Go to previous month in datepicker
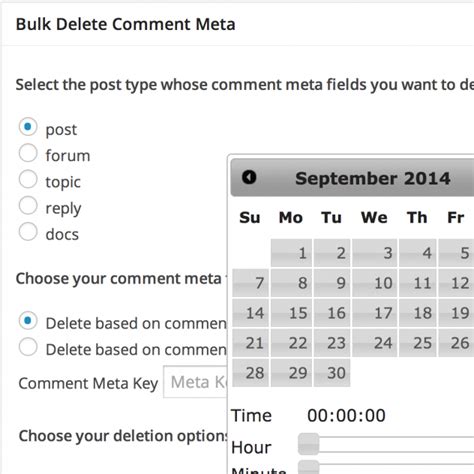This screenshot has height=474, width=474. pyautogui.click(x=249, y=177)
